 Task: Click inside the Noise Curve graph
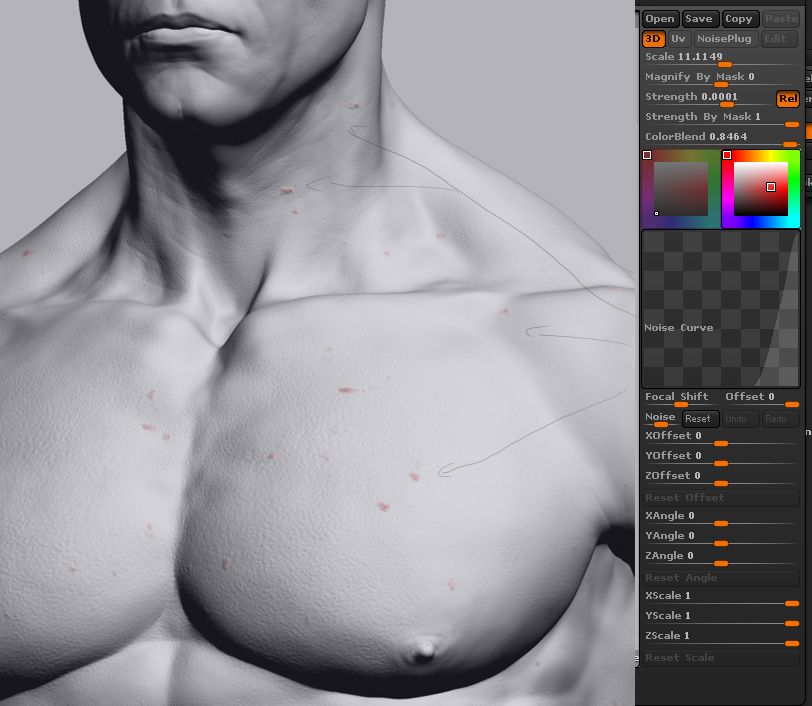720,309
